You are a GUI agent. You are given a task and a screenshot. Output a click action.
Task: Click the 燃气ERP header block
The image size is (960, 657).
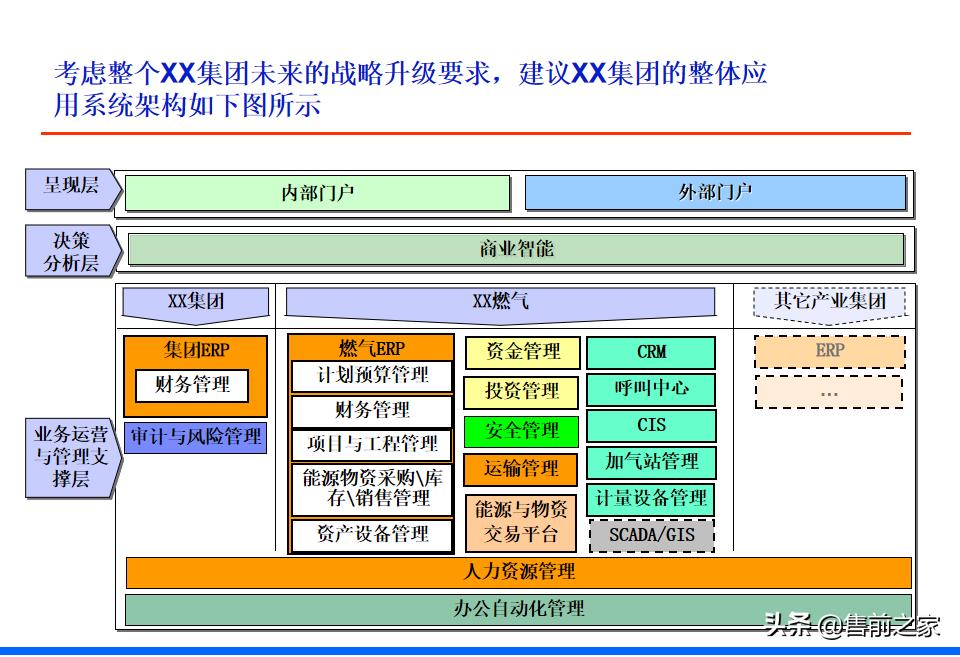tap(371, 346)
